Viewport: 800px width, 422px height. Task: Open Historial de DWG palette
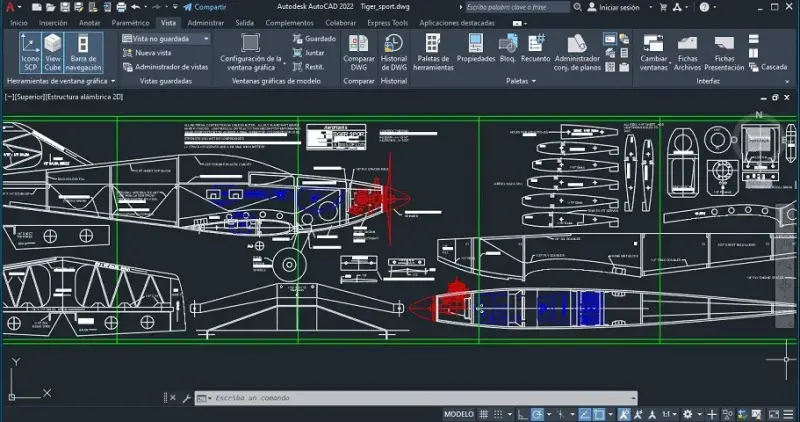tap(393, 53)
